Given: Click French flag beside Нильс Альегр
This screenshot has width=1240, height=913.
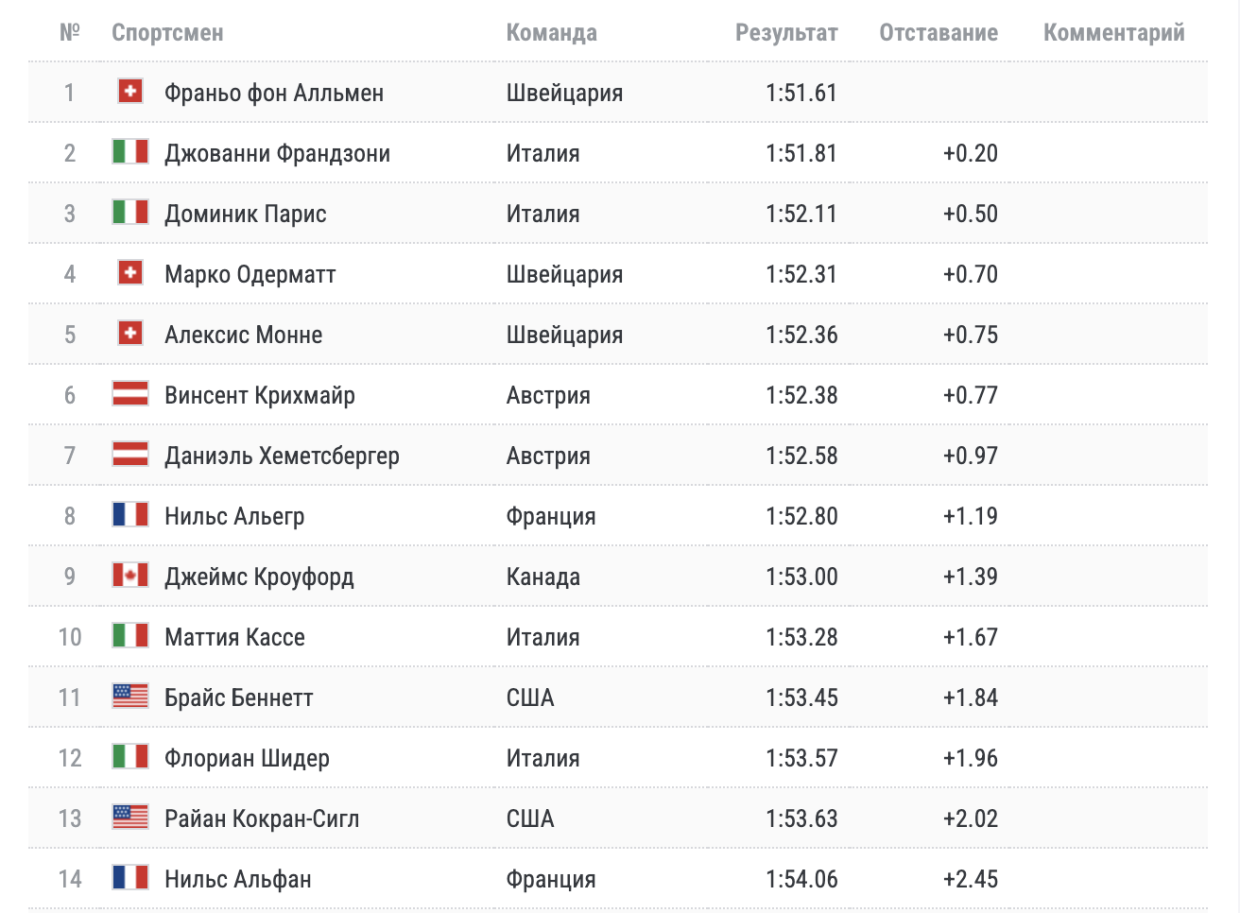Looking at the screenshot, I should [x=130, y=515].
